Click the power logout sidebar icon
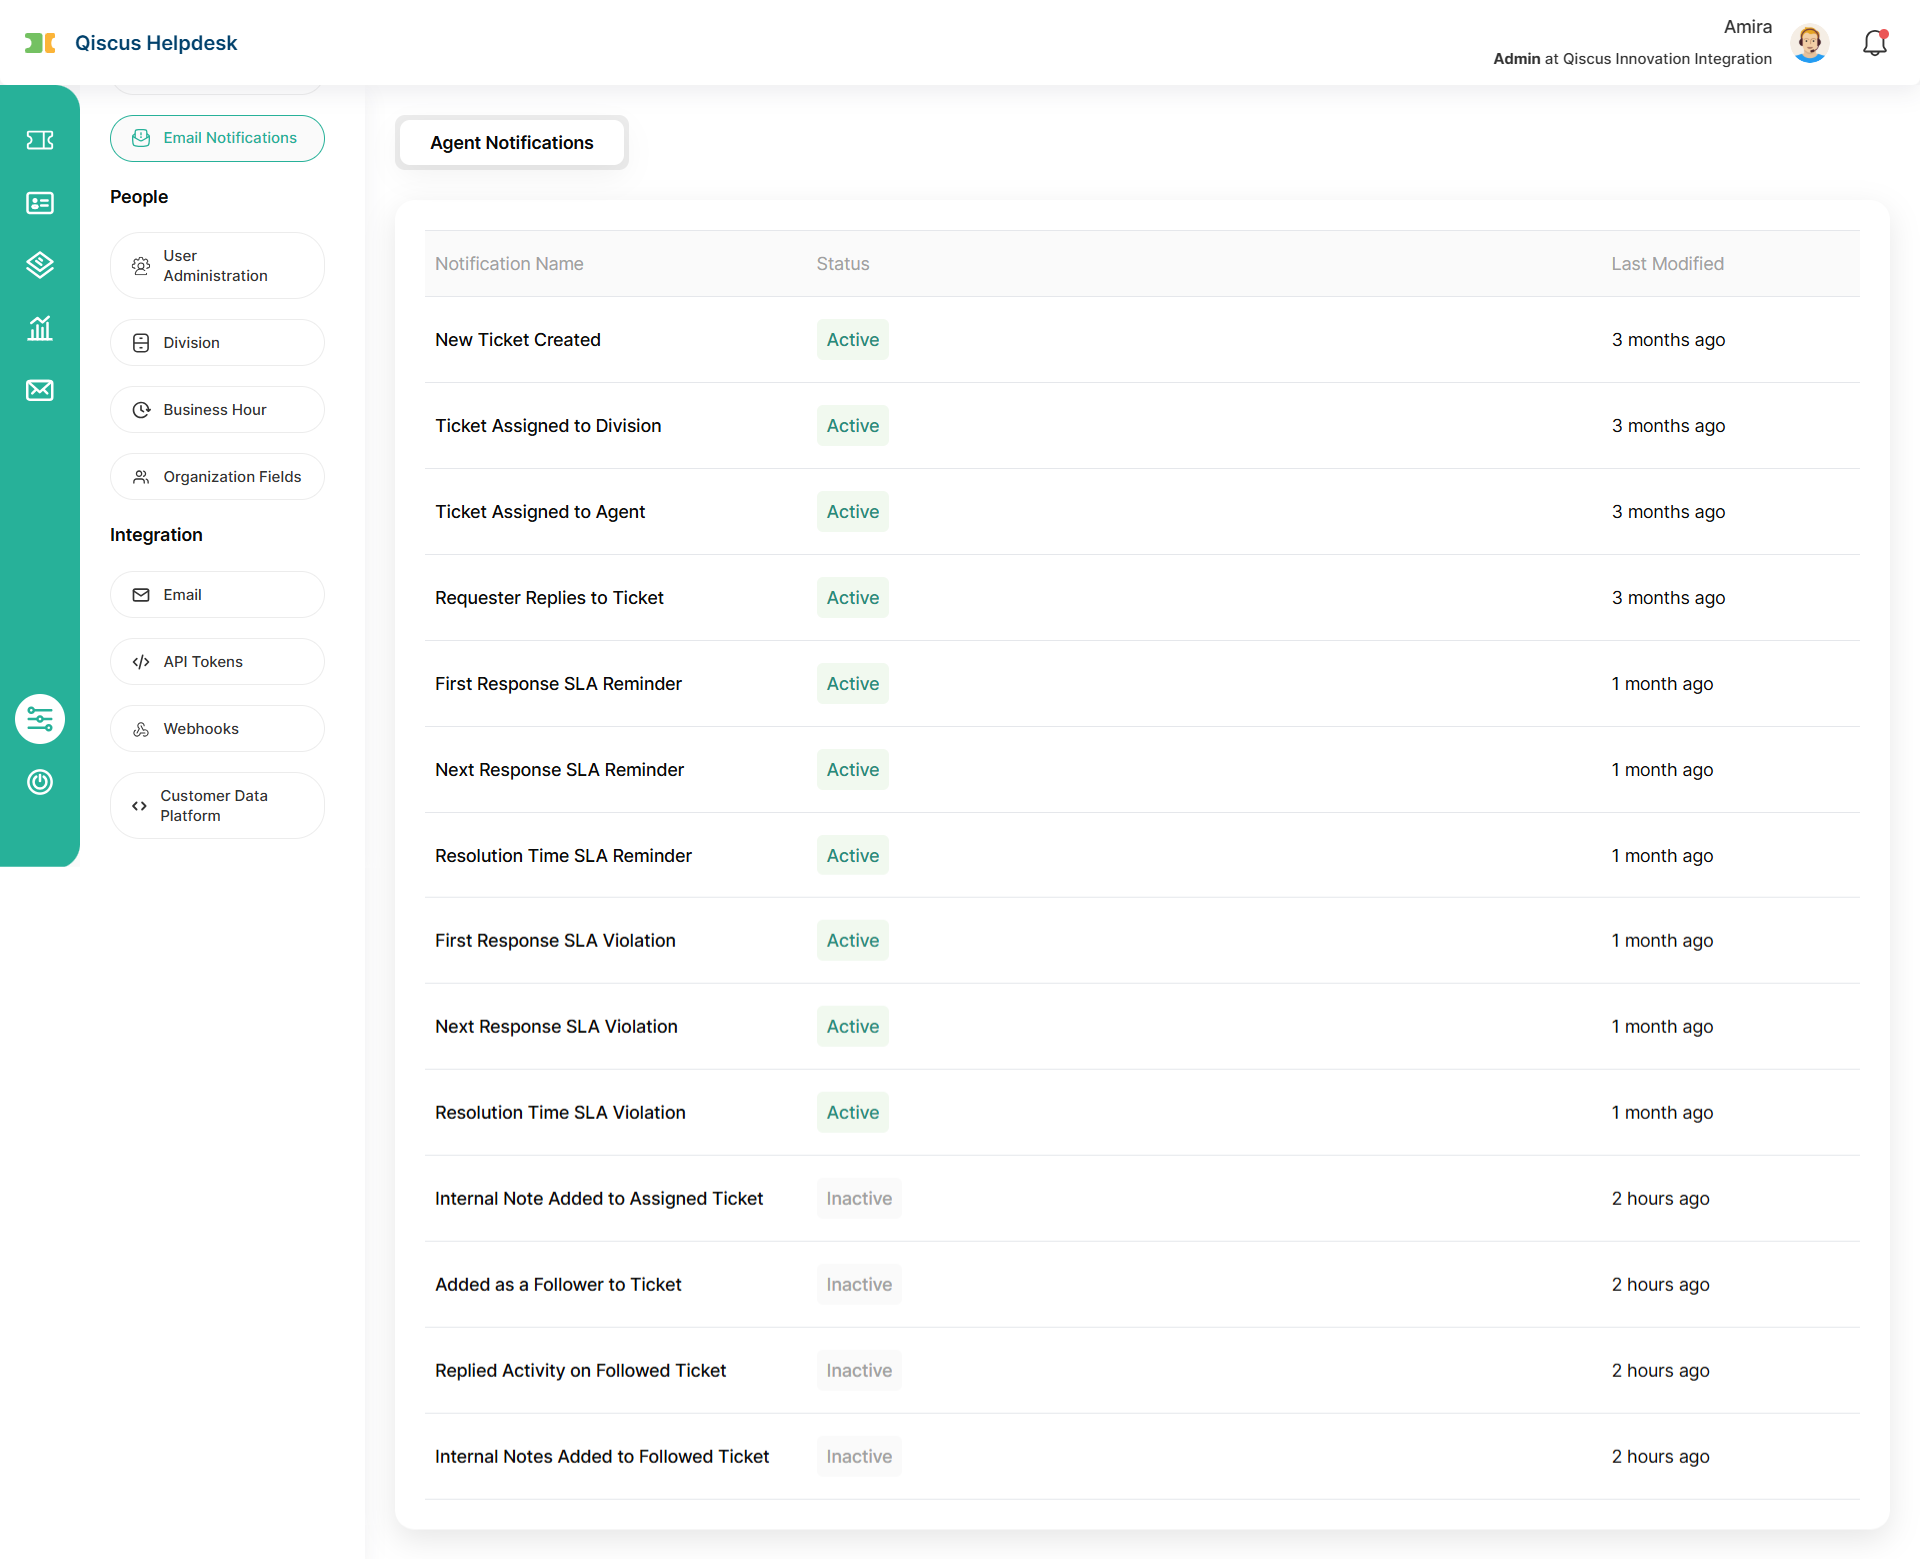 [x=40, y=782]
